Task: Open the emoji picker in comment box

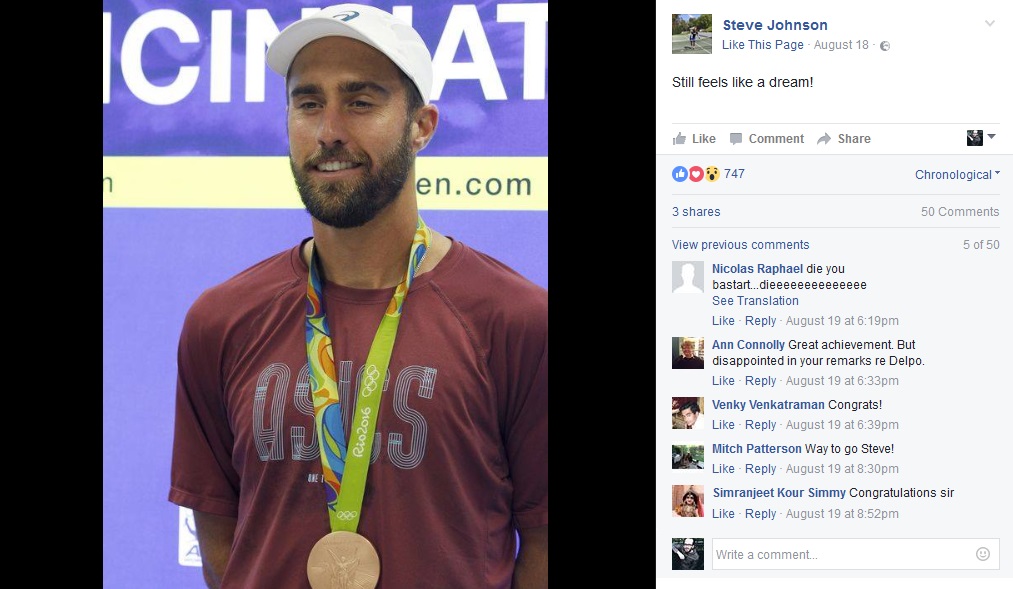Action: (983, 554)
